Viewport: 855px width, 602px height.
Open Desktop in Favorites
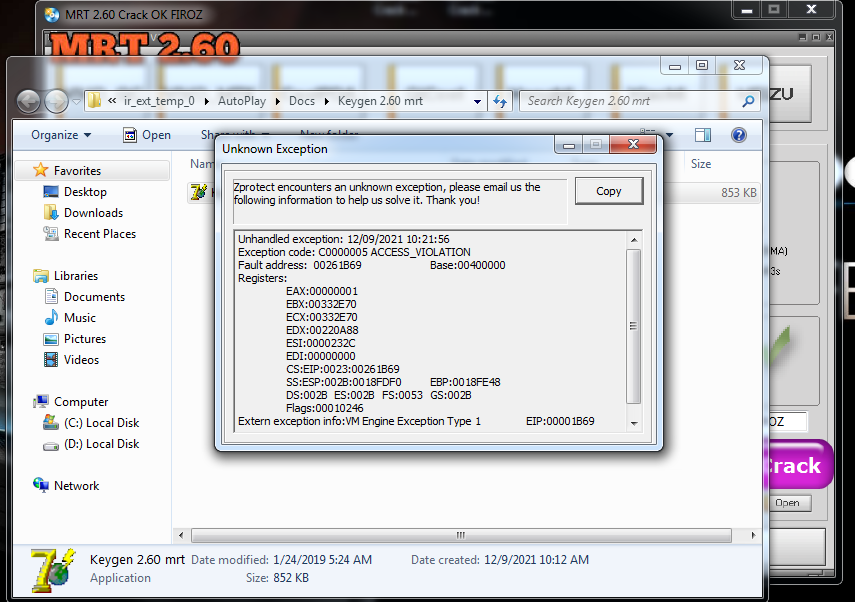click(x=85, y=192)
